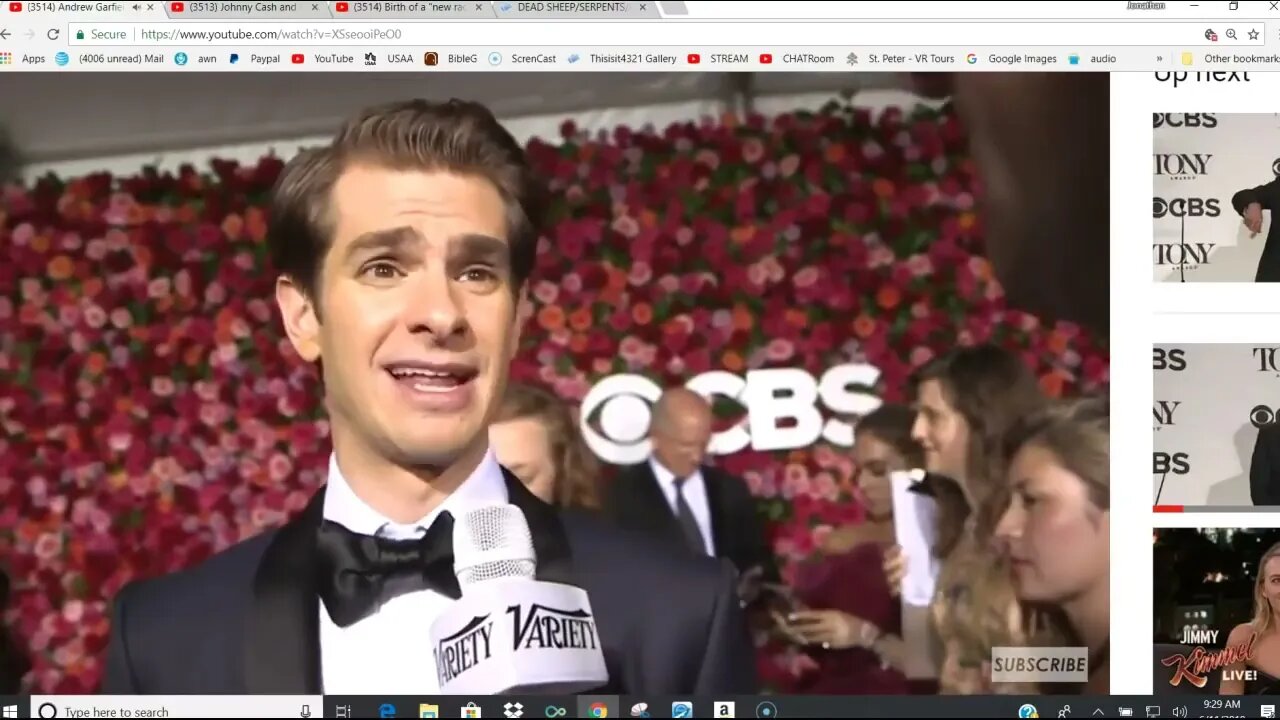Close the DEAD SHEEP/SERPENTS tab
Viewport: 1280px width, 720px height.
644,8
